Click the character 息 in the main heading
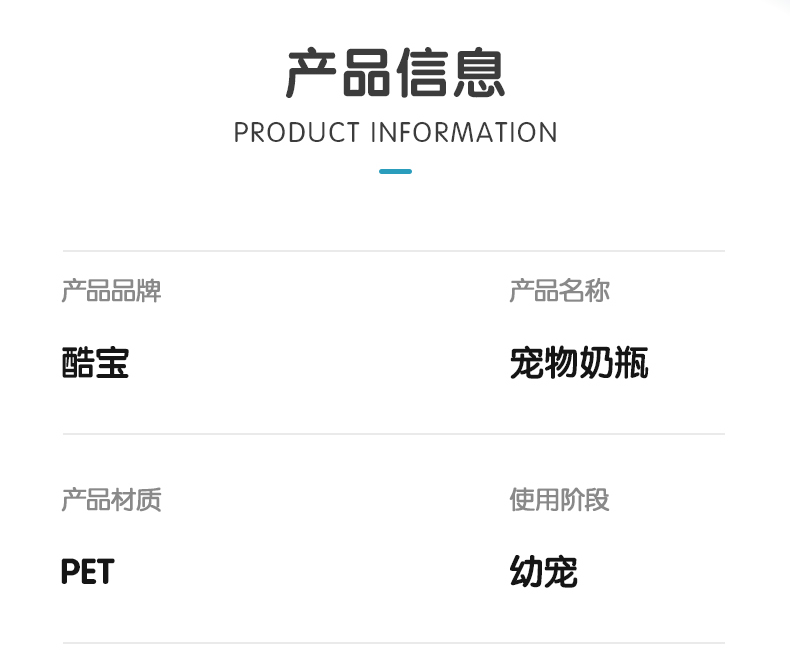This screenshot has width=790, height=668. click(478, 72)
